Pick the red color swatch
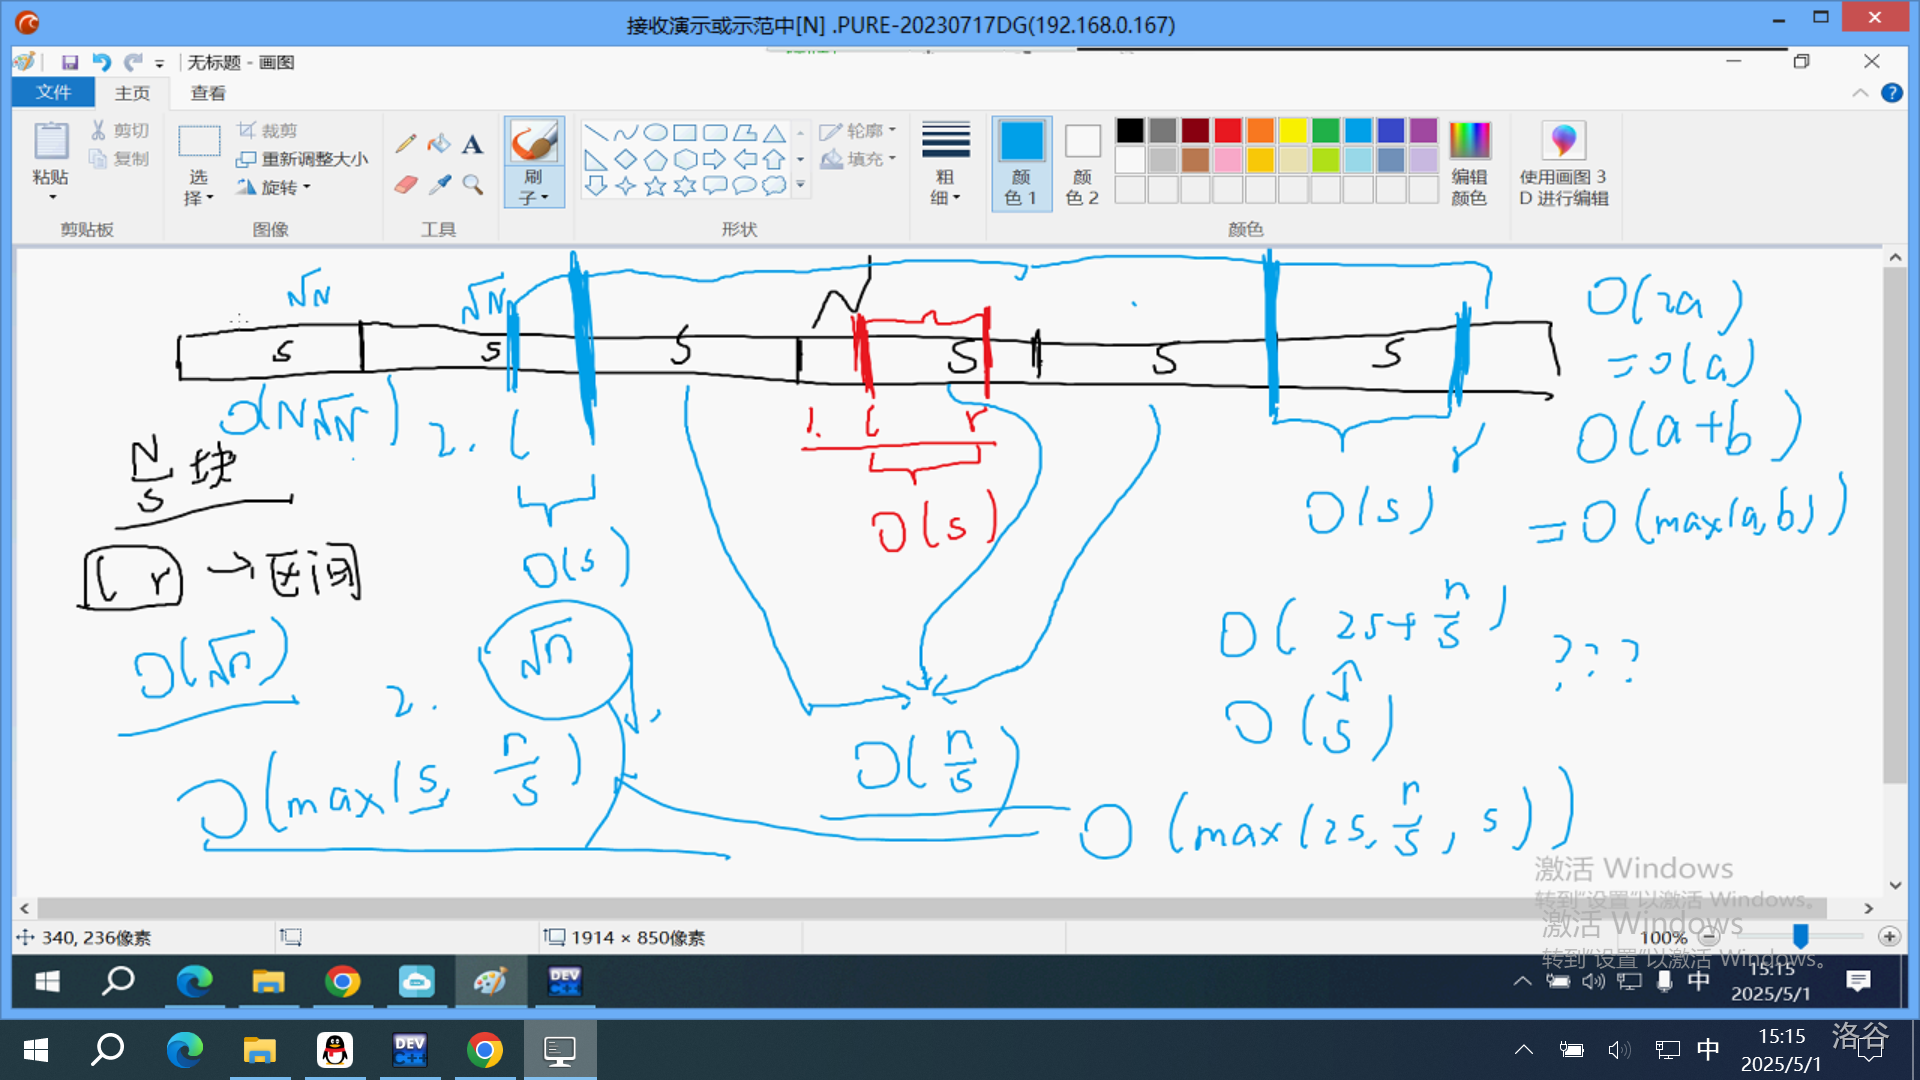This screenshot has width=1920, height=1080. coord(1228,131)
